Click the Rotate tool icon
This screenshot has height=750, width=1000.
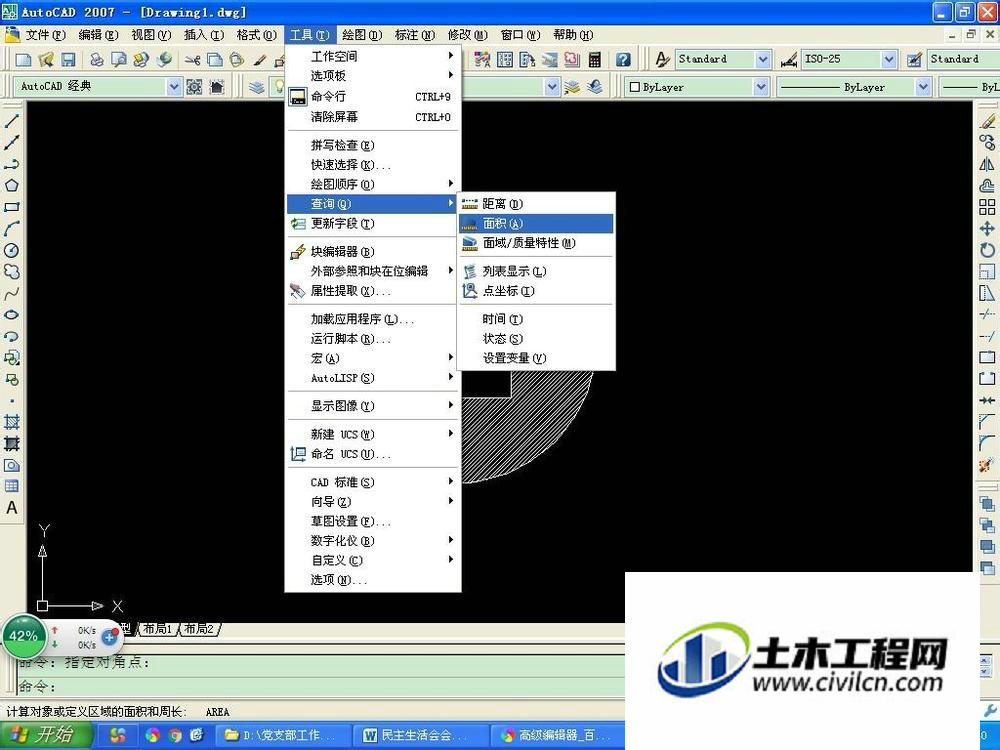point(987,250)
